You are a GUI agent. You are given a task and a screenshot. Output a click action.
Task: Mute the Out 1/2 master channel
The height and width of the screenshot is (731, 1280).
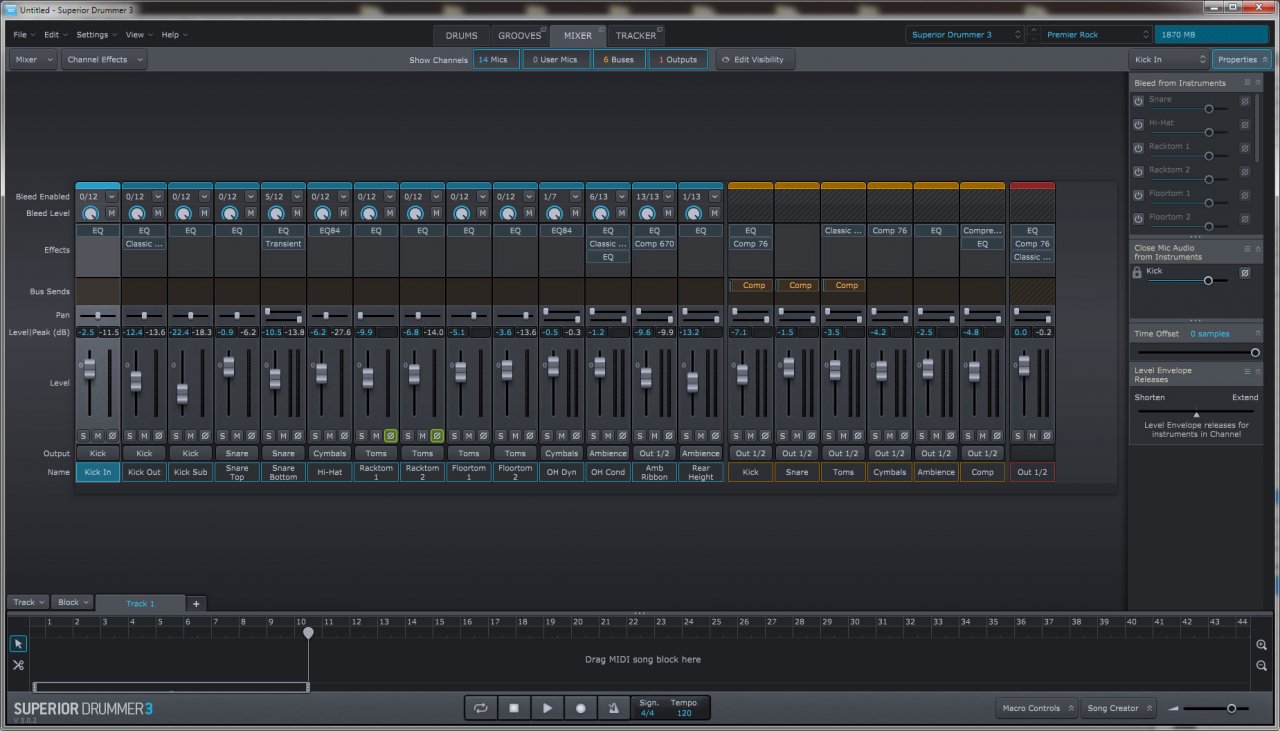1033,436
